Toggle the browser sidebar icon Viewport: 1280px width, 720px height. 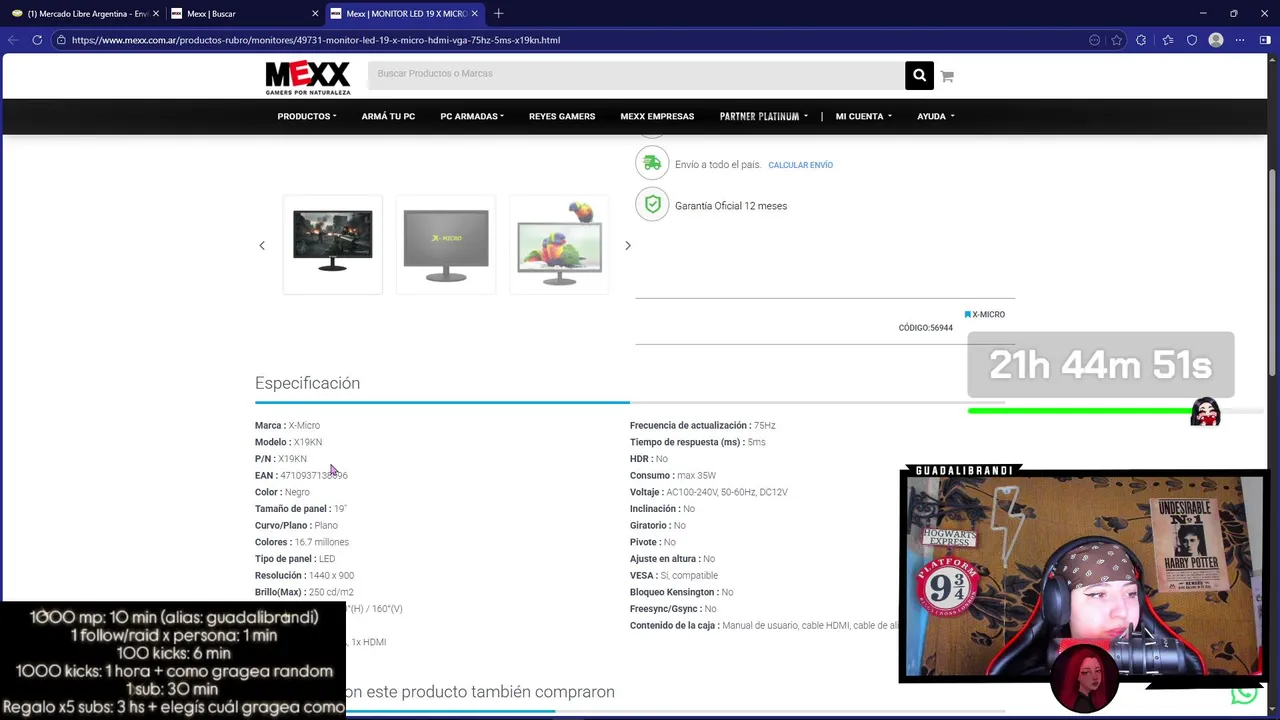click(x=1265, y=40)
